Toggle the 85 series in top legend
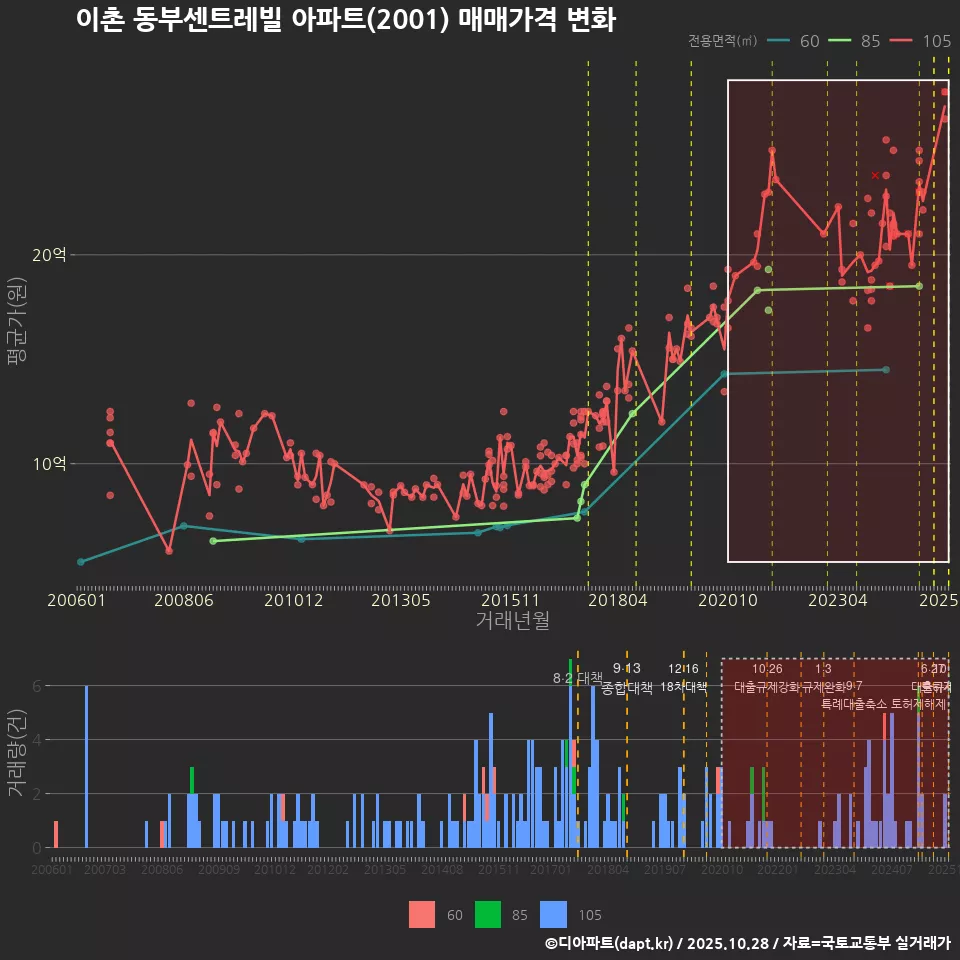The width and height of the screenshot is (960, 960). point(870,41)
